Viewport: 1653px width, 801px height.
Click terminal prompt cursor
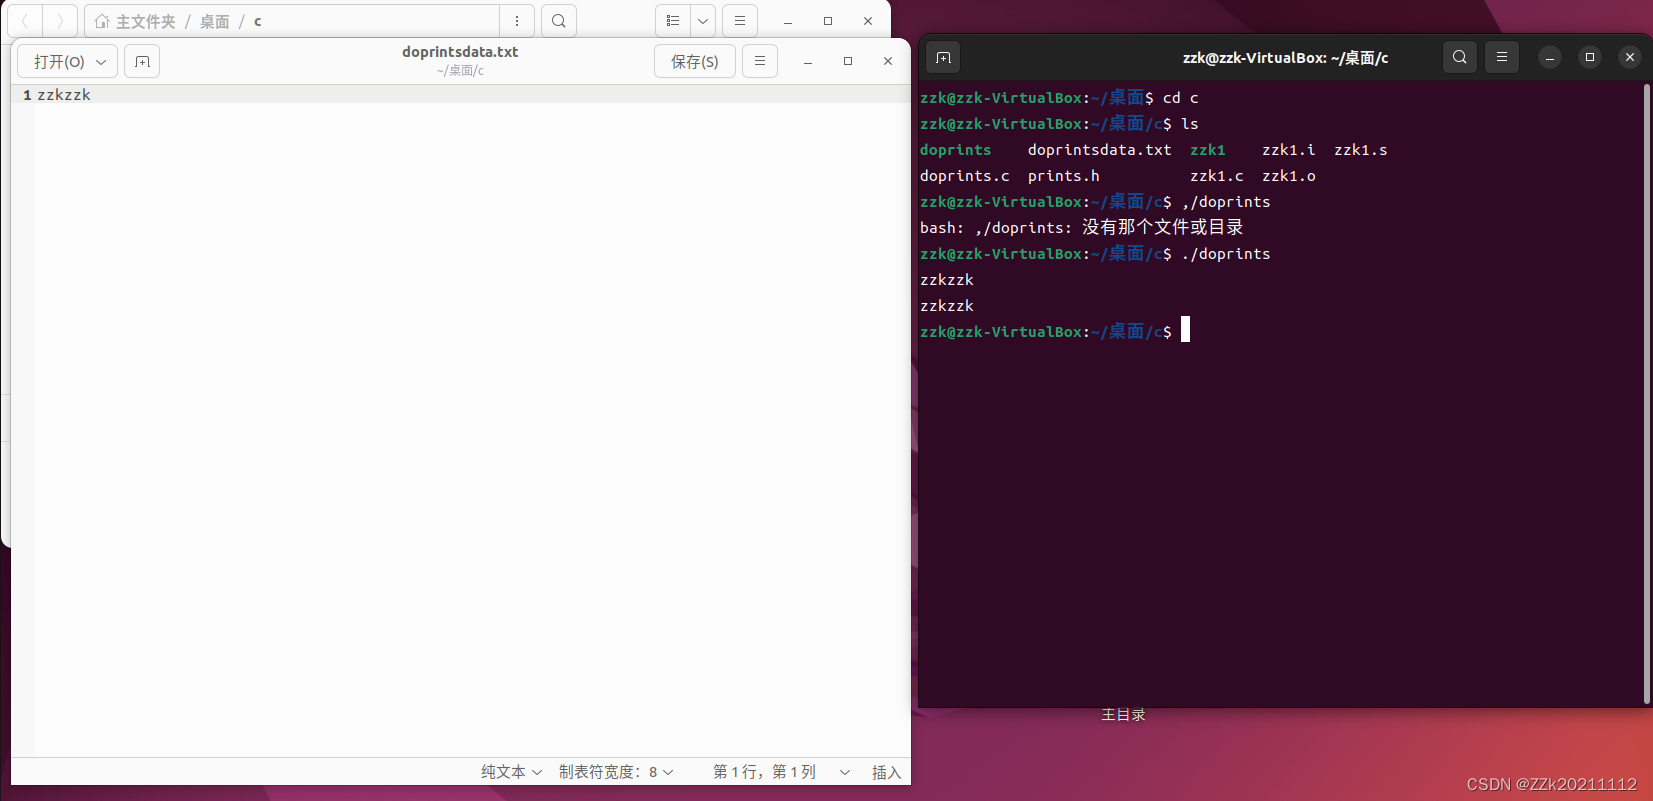pos(1185,330)
